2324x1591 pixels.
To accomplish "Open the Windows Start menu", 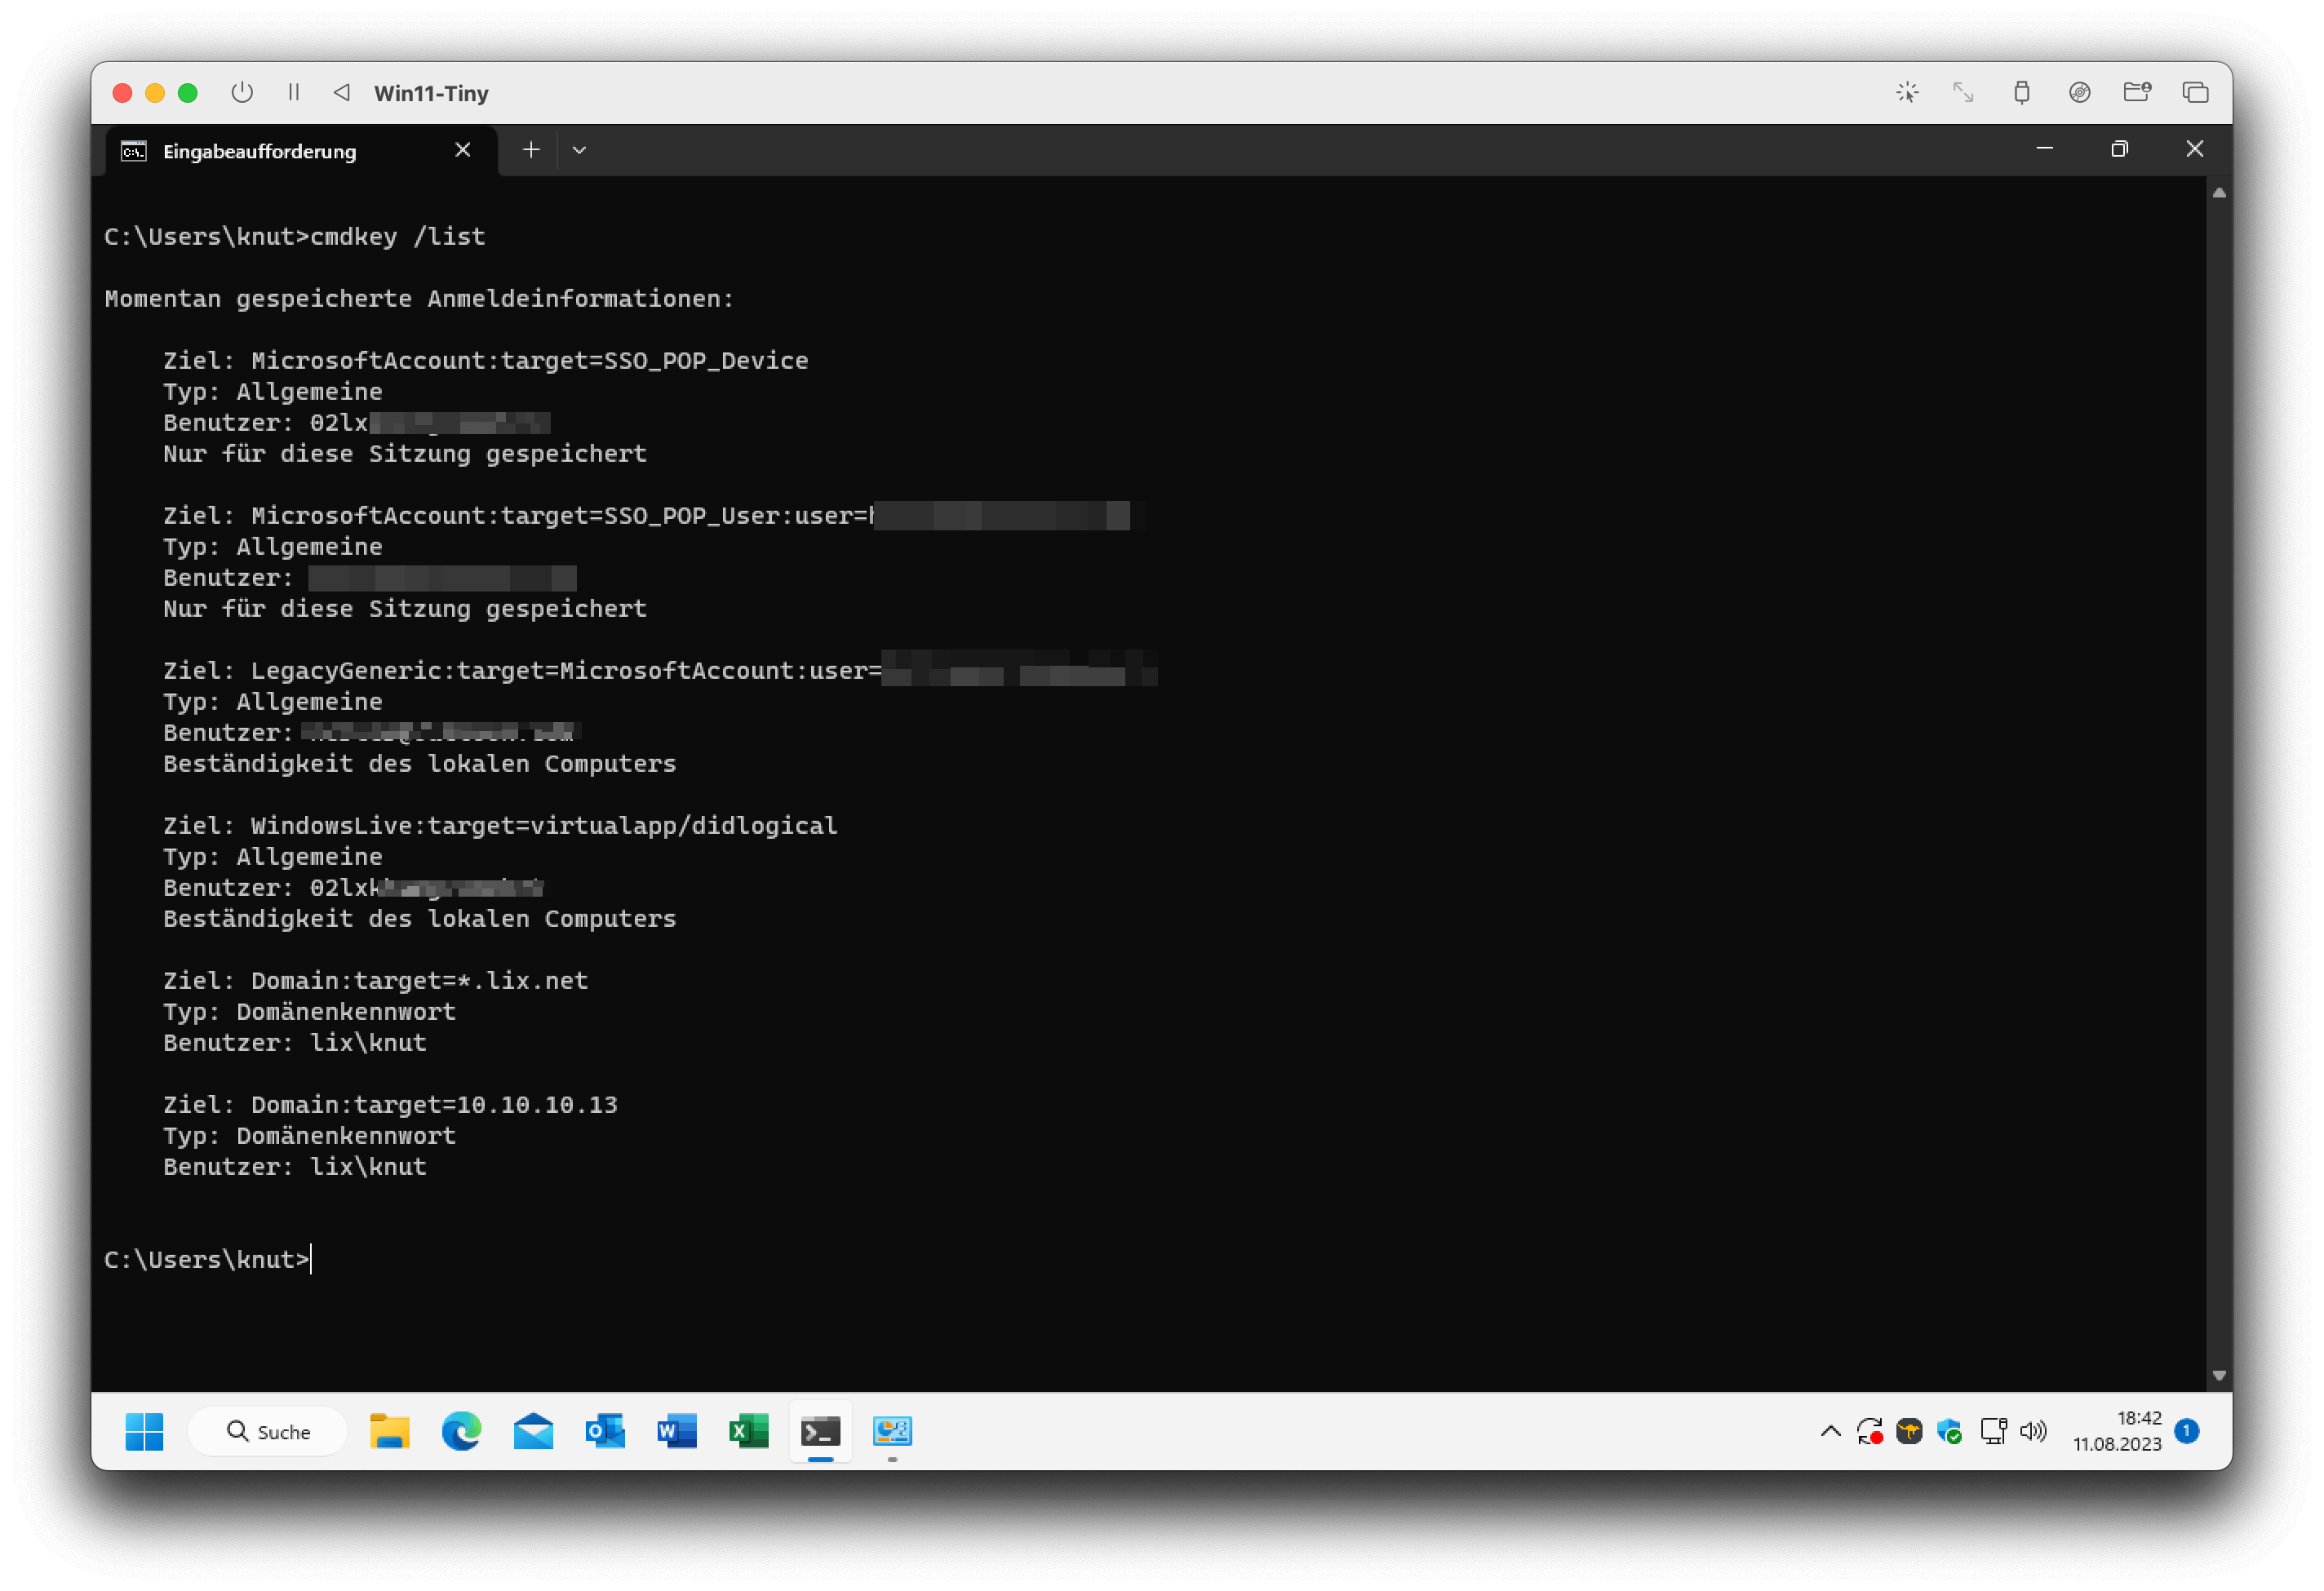I will (144, 1431).
